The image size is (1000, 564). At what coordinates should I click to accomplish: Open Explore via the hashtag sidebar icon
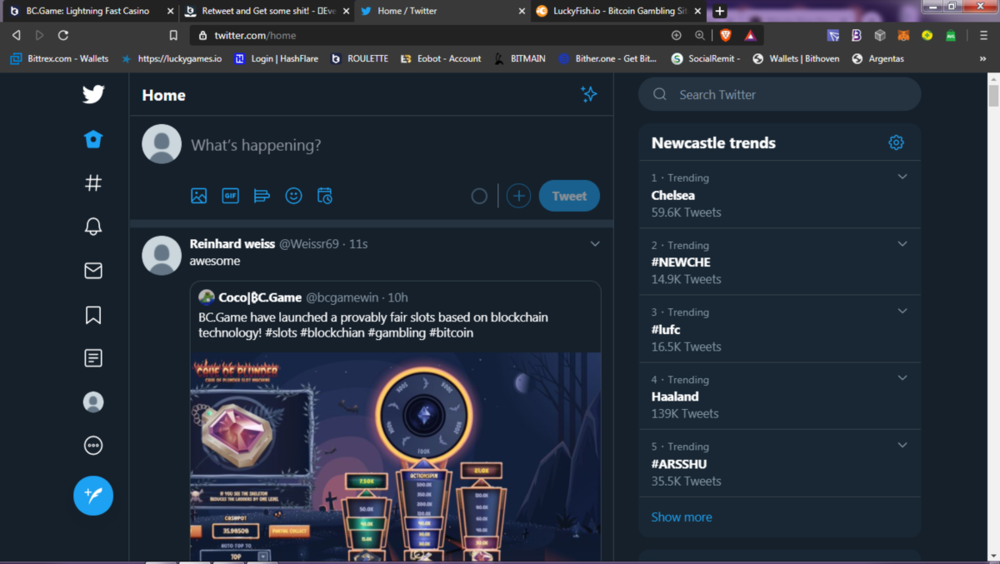(x=93, y=183)
